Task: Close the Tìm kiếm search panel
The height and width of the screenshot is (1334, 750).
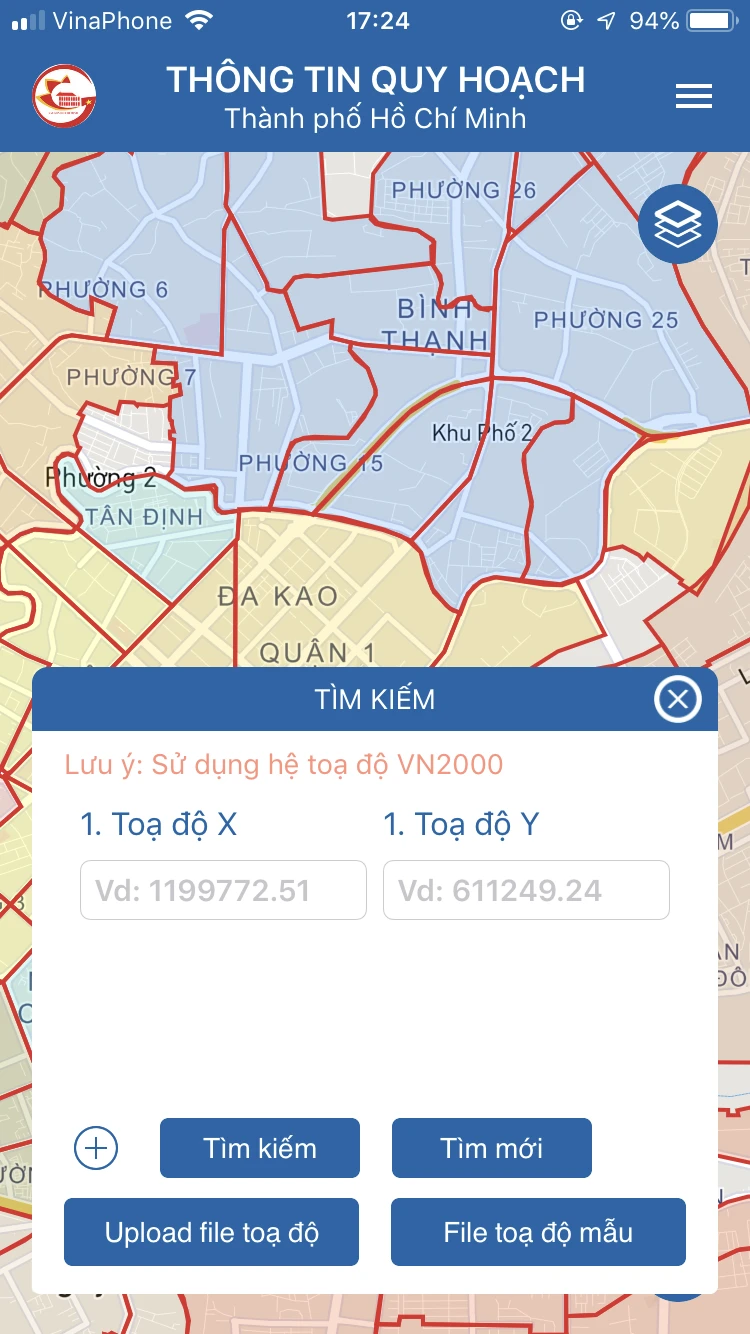Action: click(x=678, y=699)
